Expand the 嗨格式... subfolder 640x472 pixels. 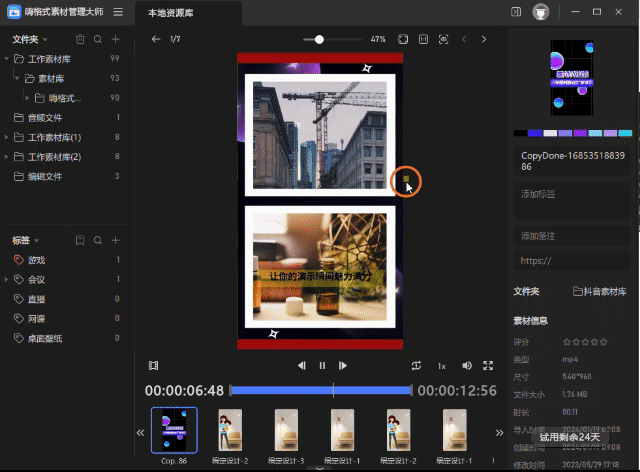tap(27, 98)
